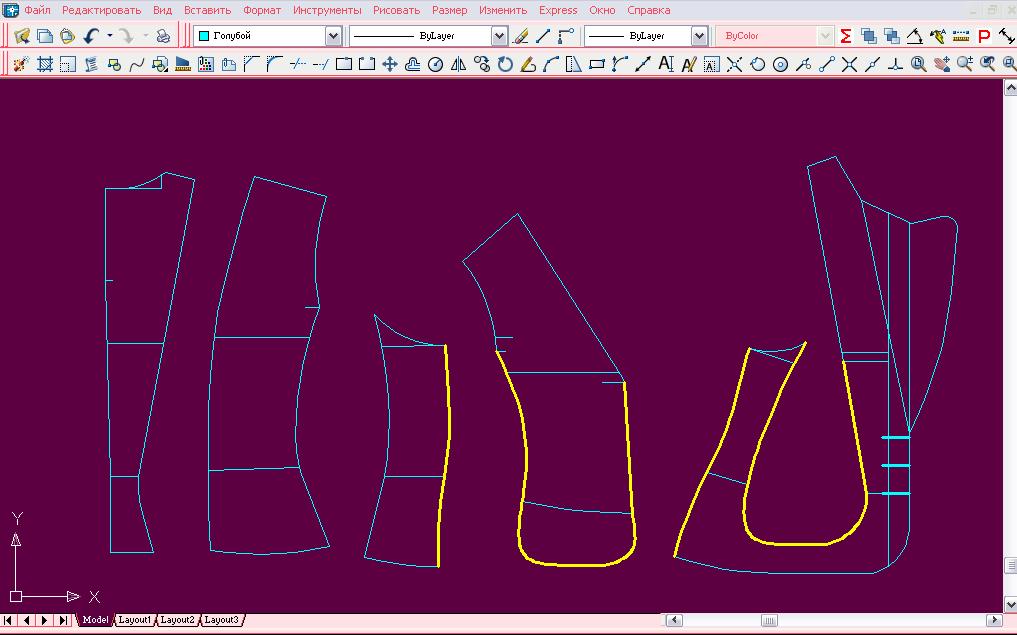Click the multiline text AI tool

[666, 65]
